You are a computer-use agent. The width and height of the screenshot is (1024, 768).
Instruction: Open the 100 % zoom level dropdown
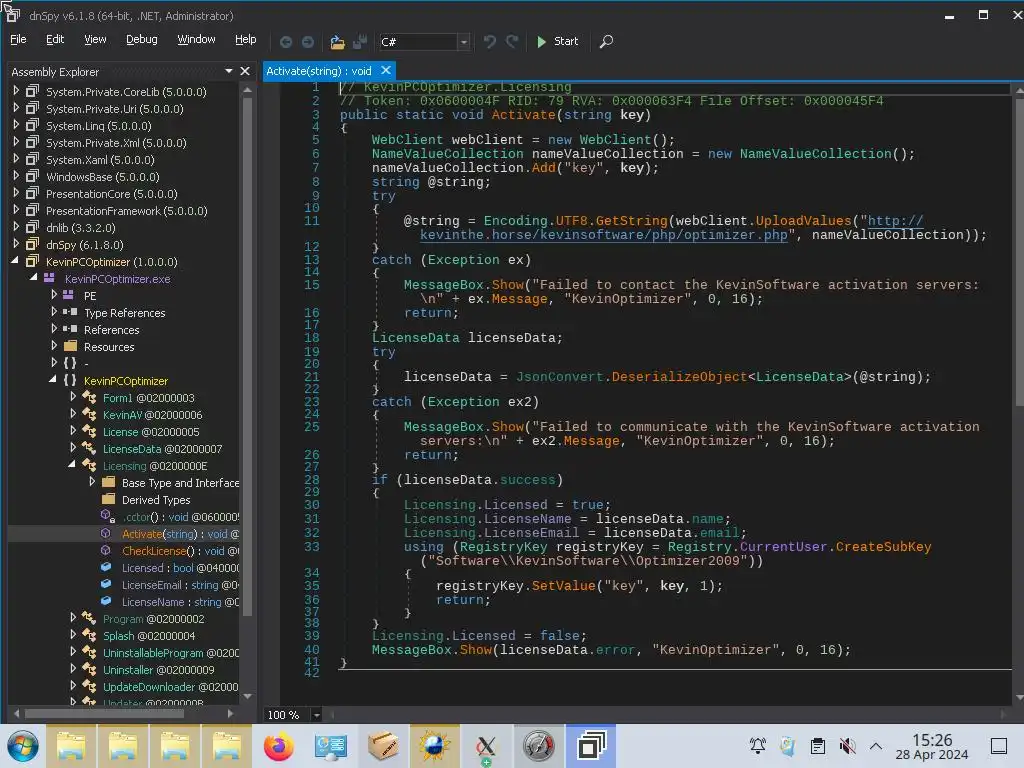click(x=316, y=714)
